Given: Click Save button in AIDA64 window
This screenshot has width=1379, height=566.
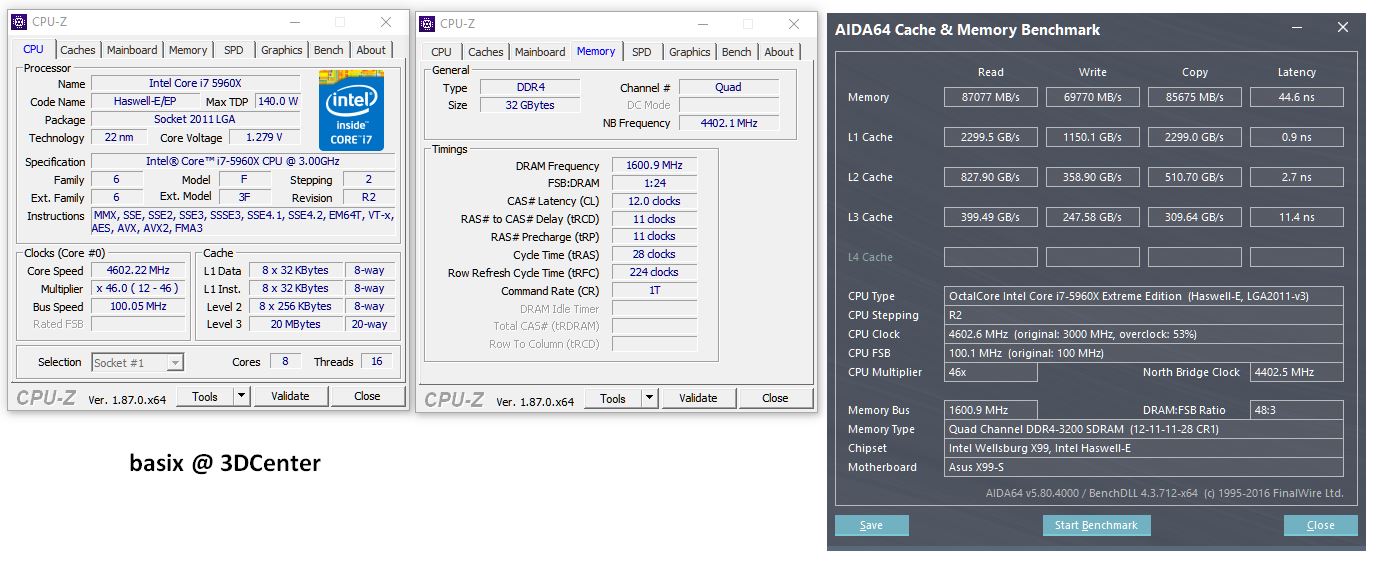Looking at the screenshot, I should click(x=871, y=525).
